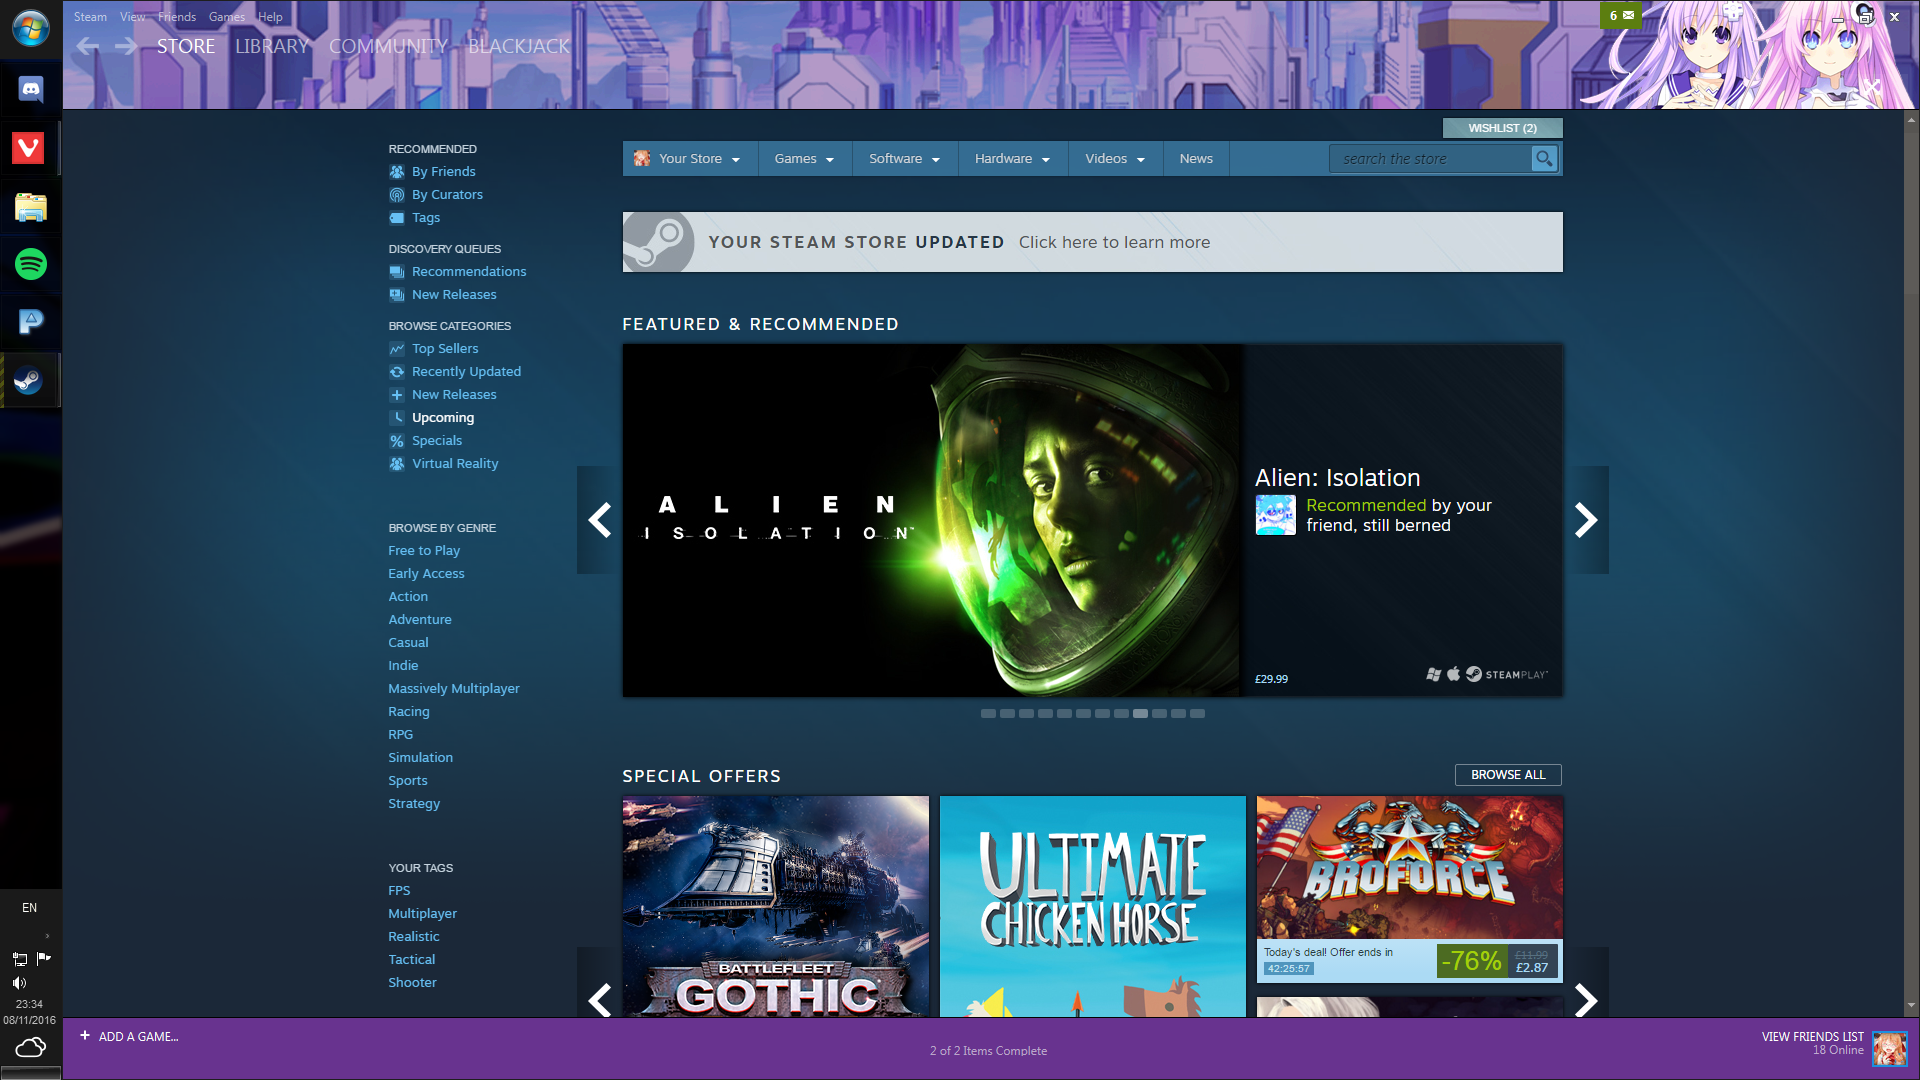Click the Specials percent icon
Screen dimensions: 1920x1080
(x=397, y=441)
